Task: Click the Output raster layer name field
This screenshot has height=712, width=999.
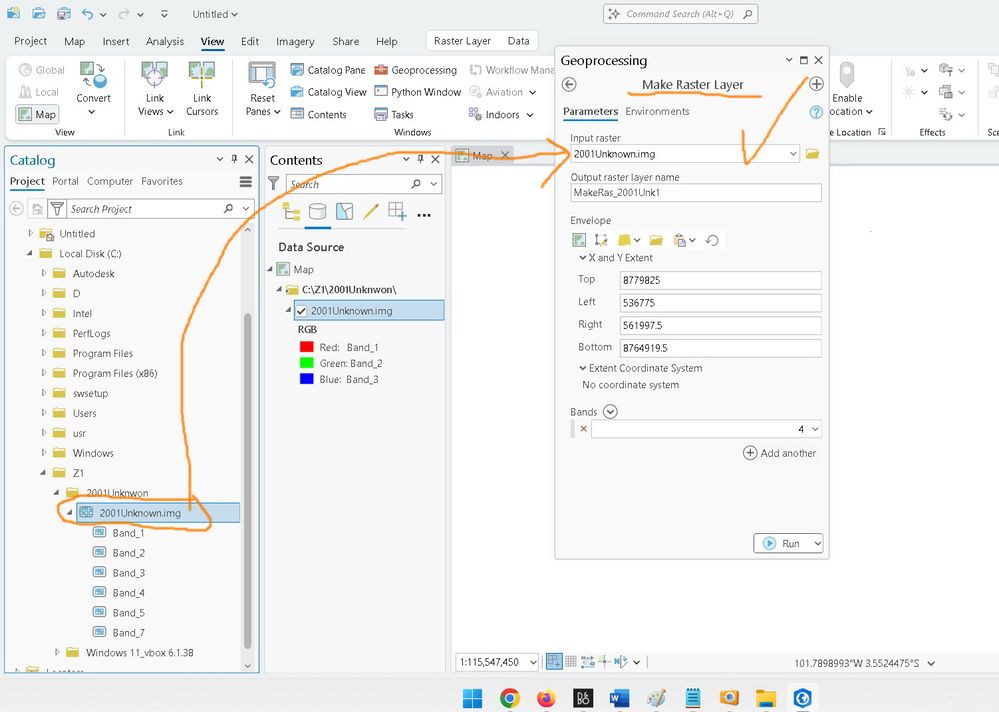Action: 695,193
